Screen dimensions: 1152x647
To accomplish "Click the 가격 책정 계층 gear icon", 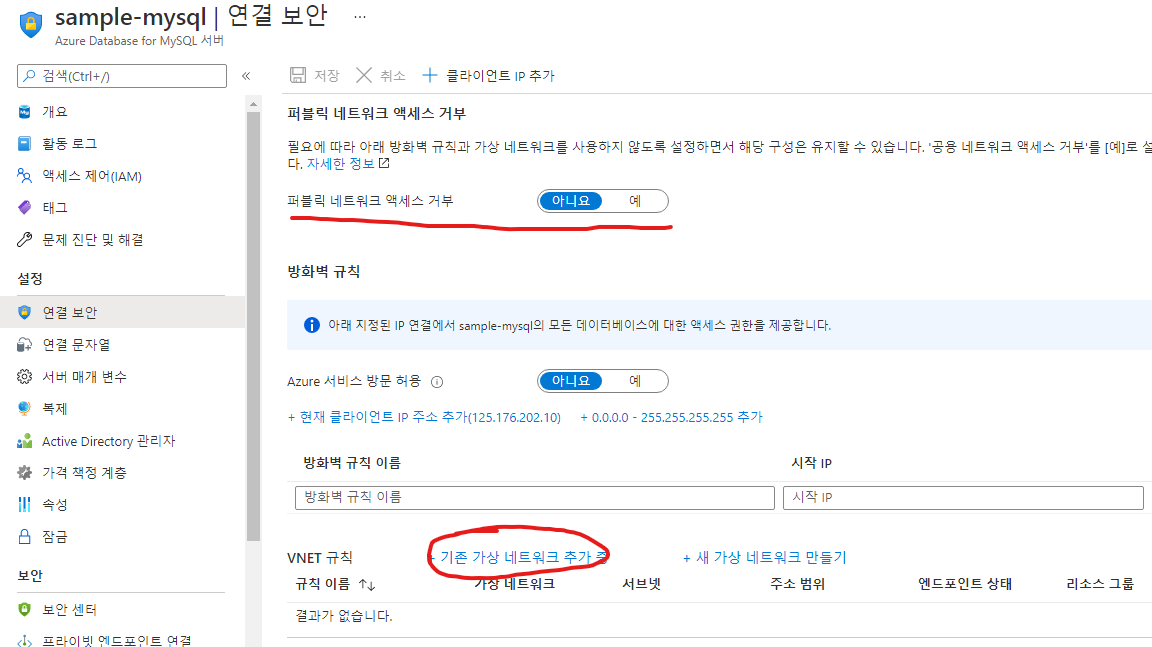I will [24, 472].
